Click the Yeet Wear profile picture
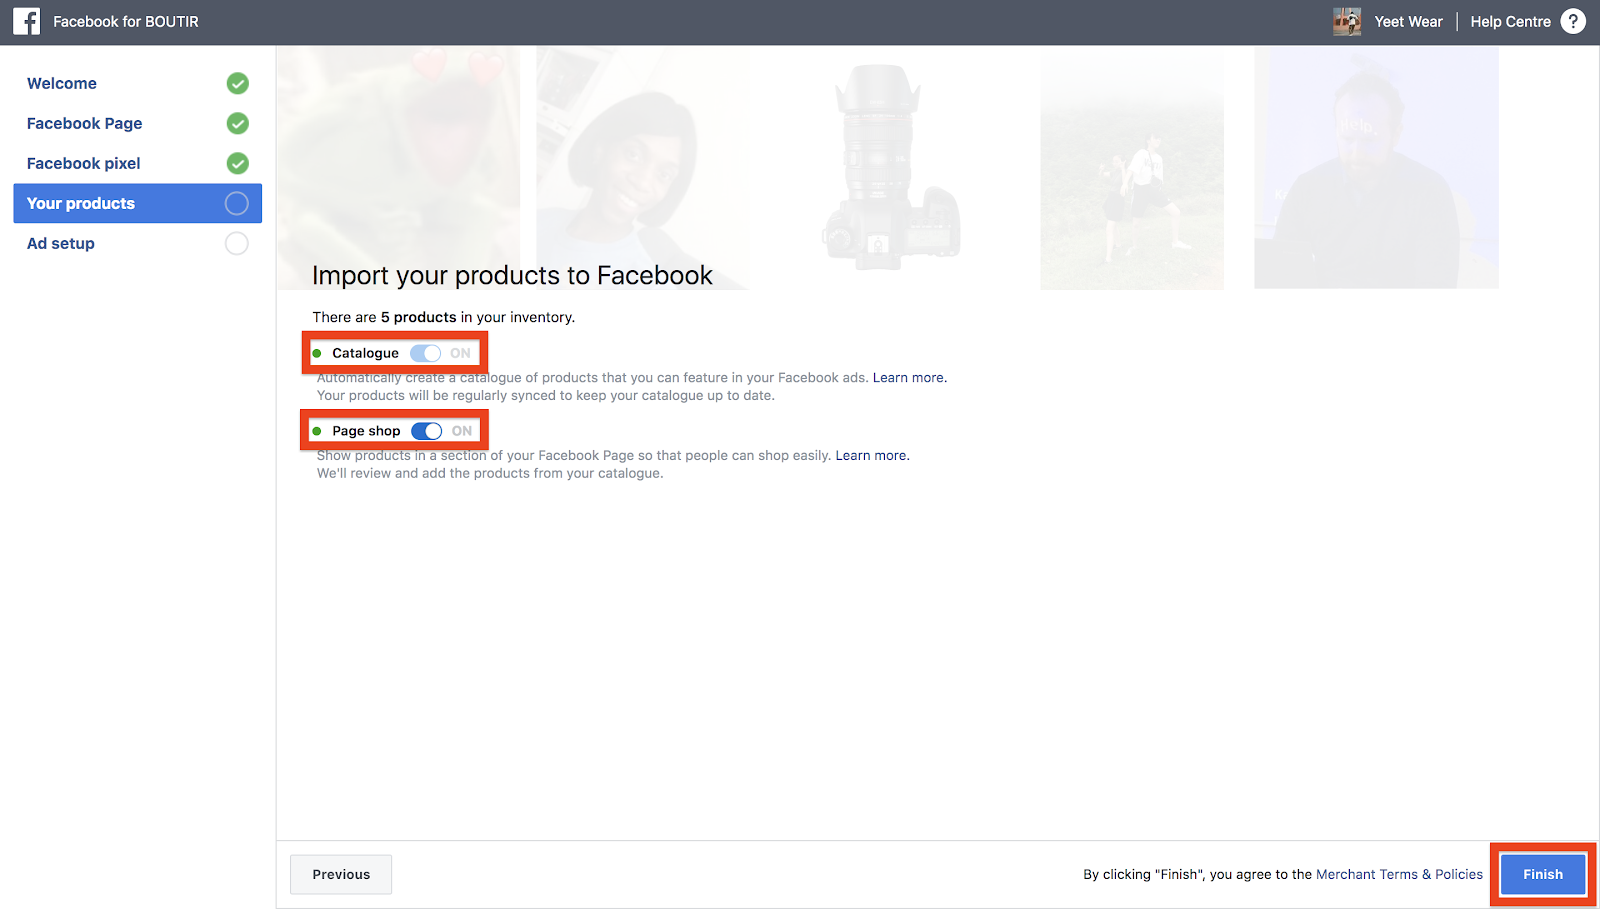This screenshot has height=909, width=1600. pyautogui.click(x=1347, y=21)
